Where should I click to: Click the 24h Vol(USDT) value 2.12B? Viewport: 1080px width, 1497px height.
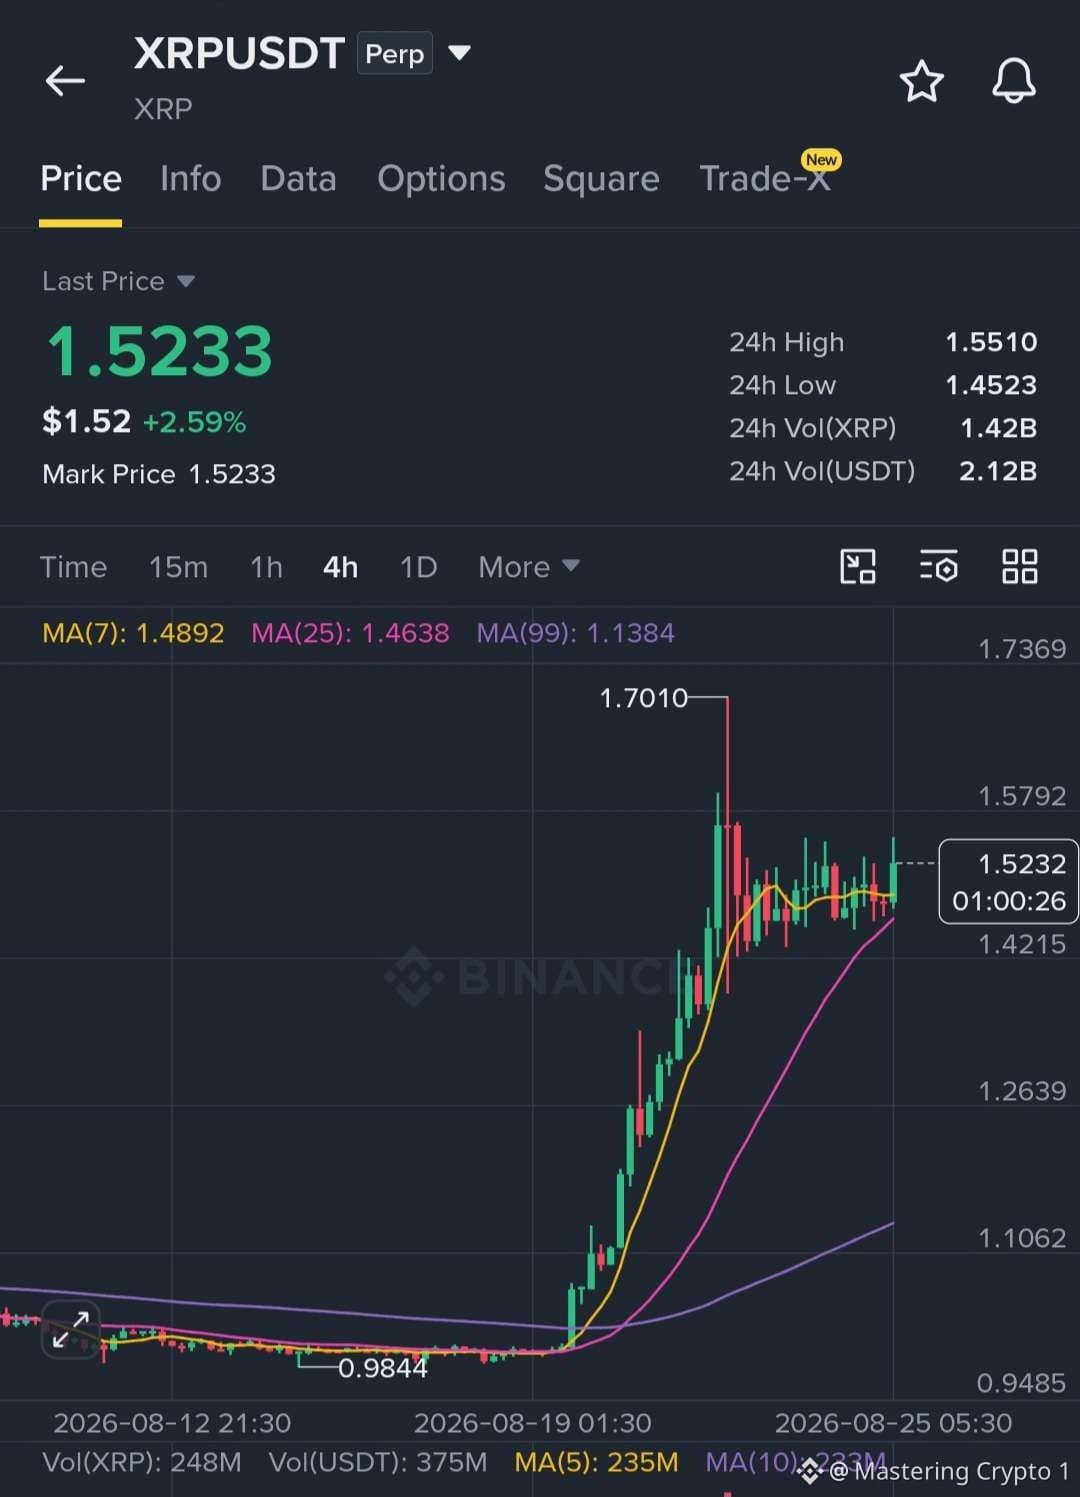[x=998, y=471]
